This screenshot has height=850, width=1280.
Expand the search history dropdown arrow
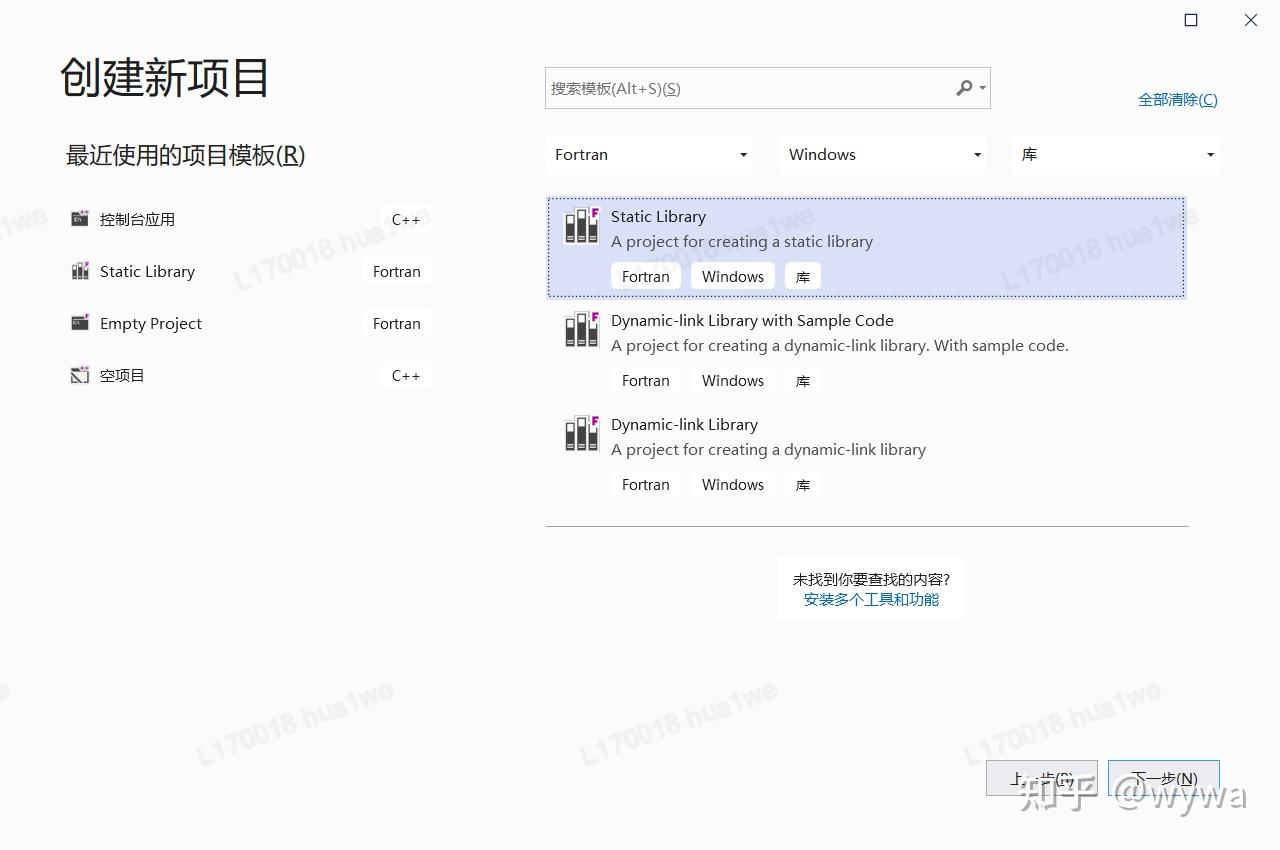point(980,88)
